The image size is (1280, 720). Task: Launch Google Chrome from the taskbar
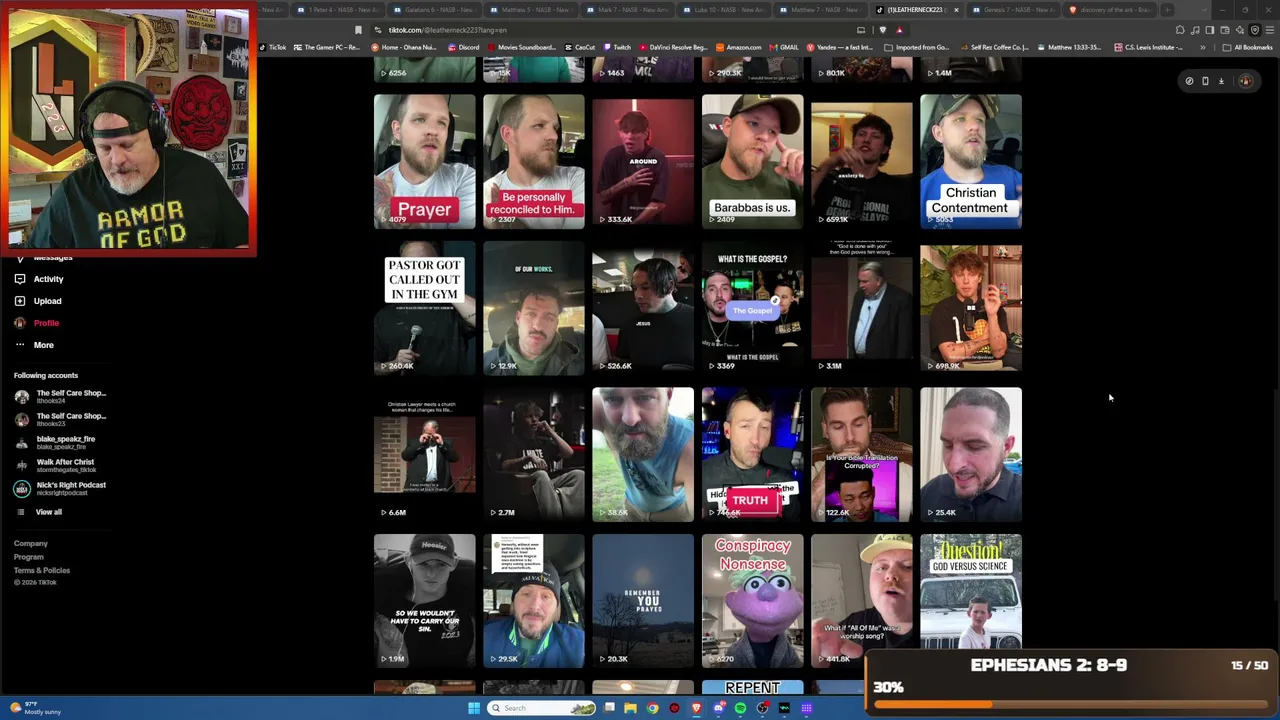coord(652,708)
